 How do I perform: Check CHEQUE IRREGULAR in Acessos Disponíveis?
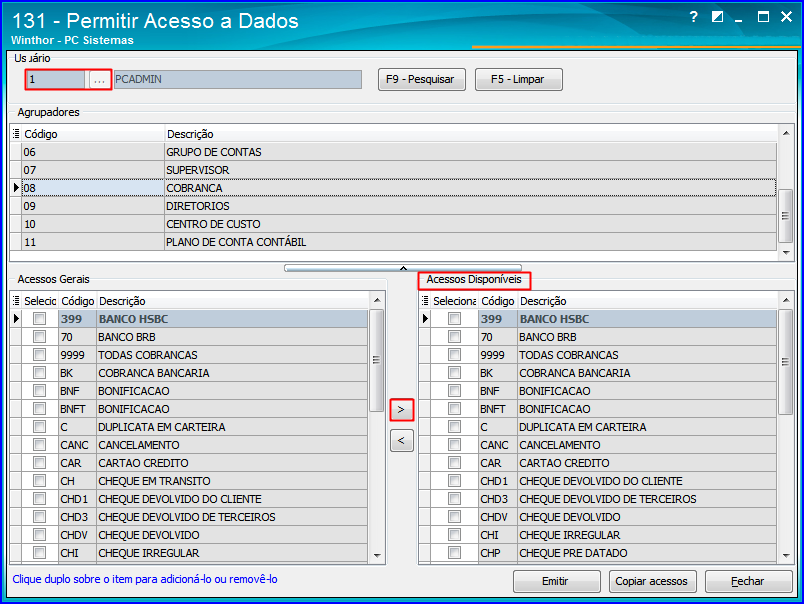click(454, 535)
